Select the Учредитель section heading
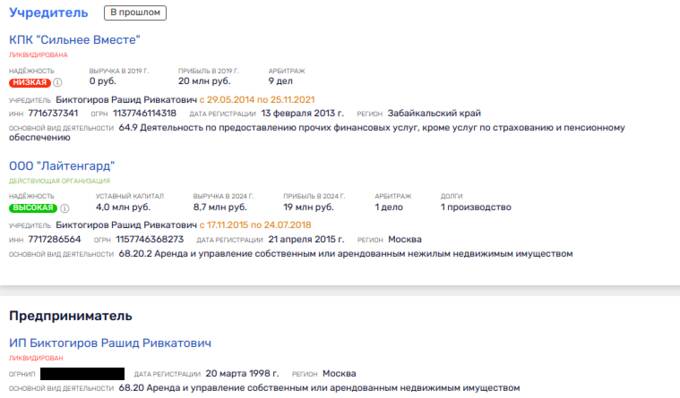 49,13
